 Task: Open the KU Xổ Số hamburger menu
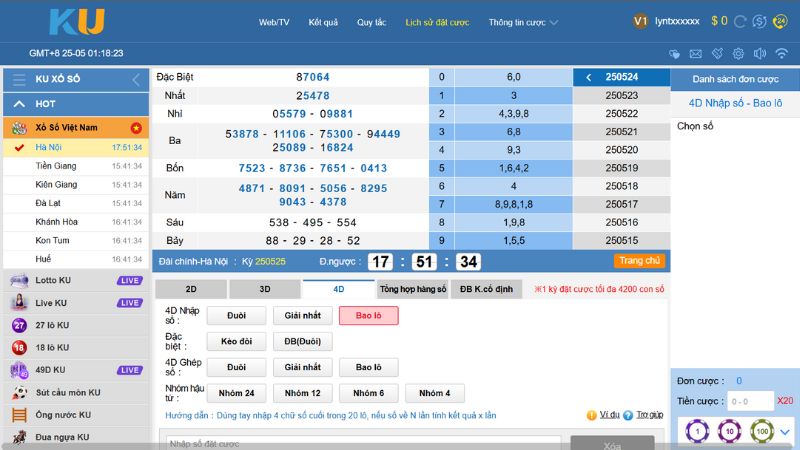tap(19, 80)
